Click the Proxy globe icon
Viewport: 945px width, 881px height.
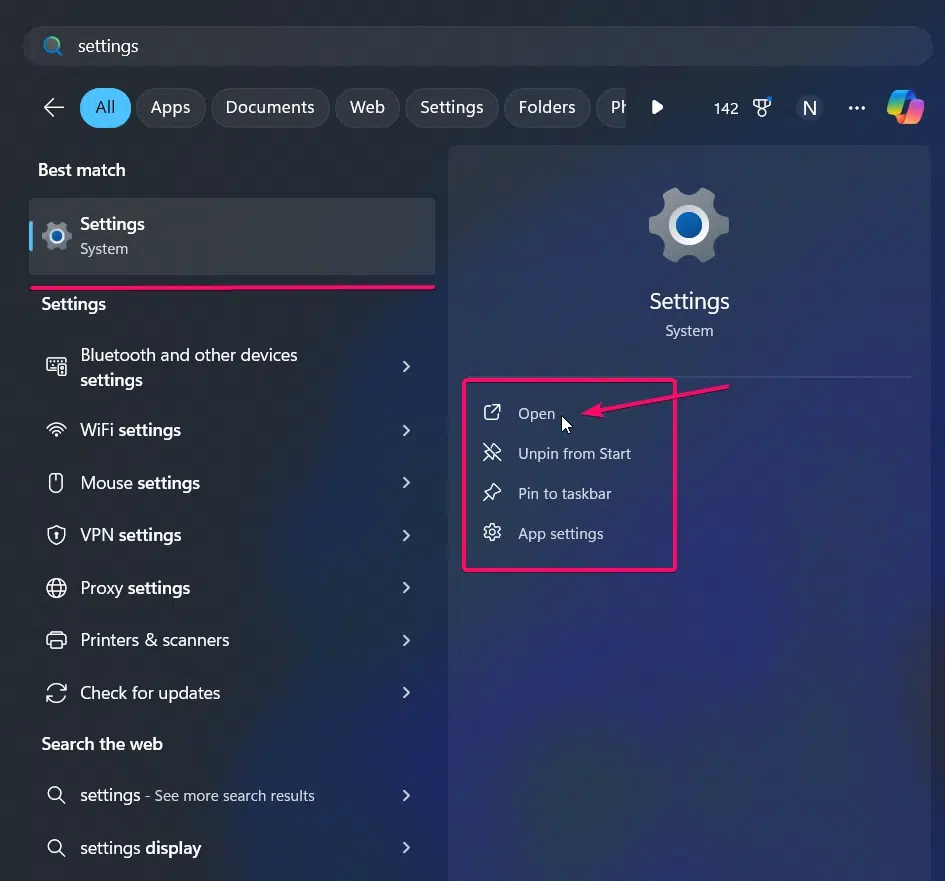pos(57,588)
